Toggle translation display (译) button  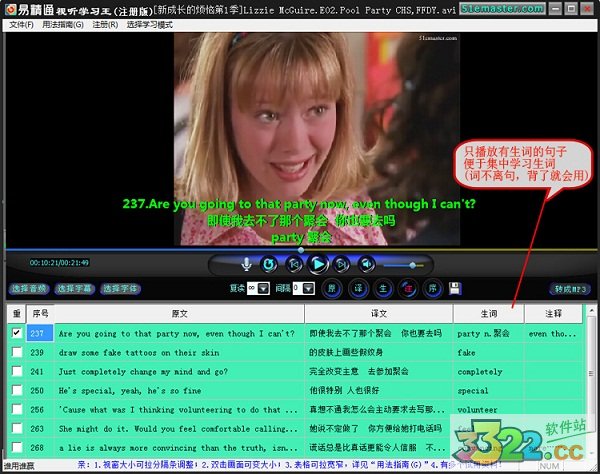click(358, 288)
